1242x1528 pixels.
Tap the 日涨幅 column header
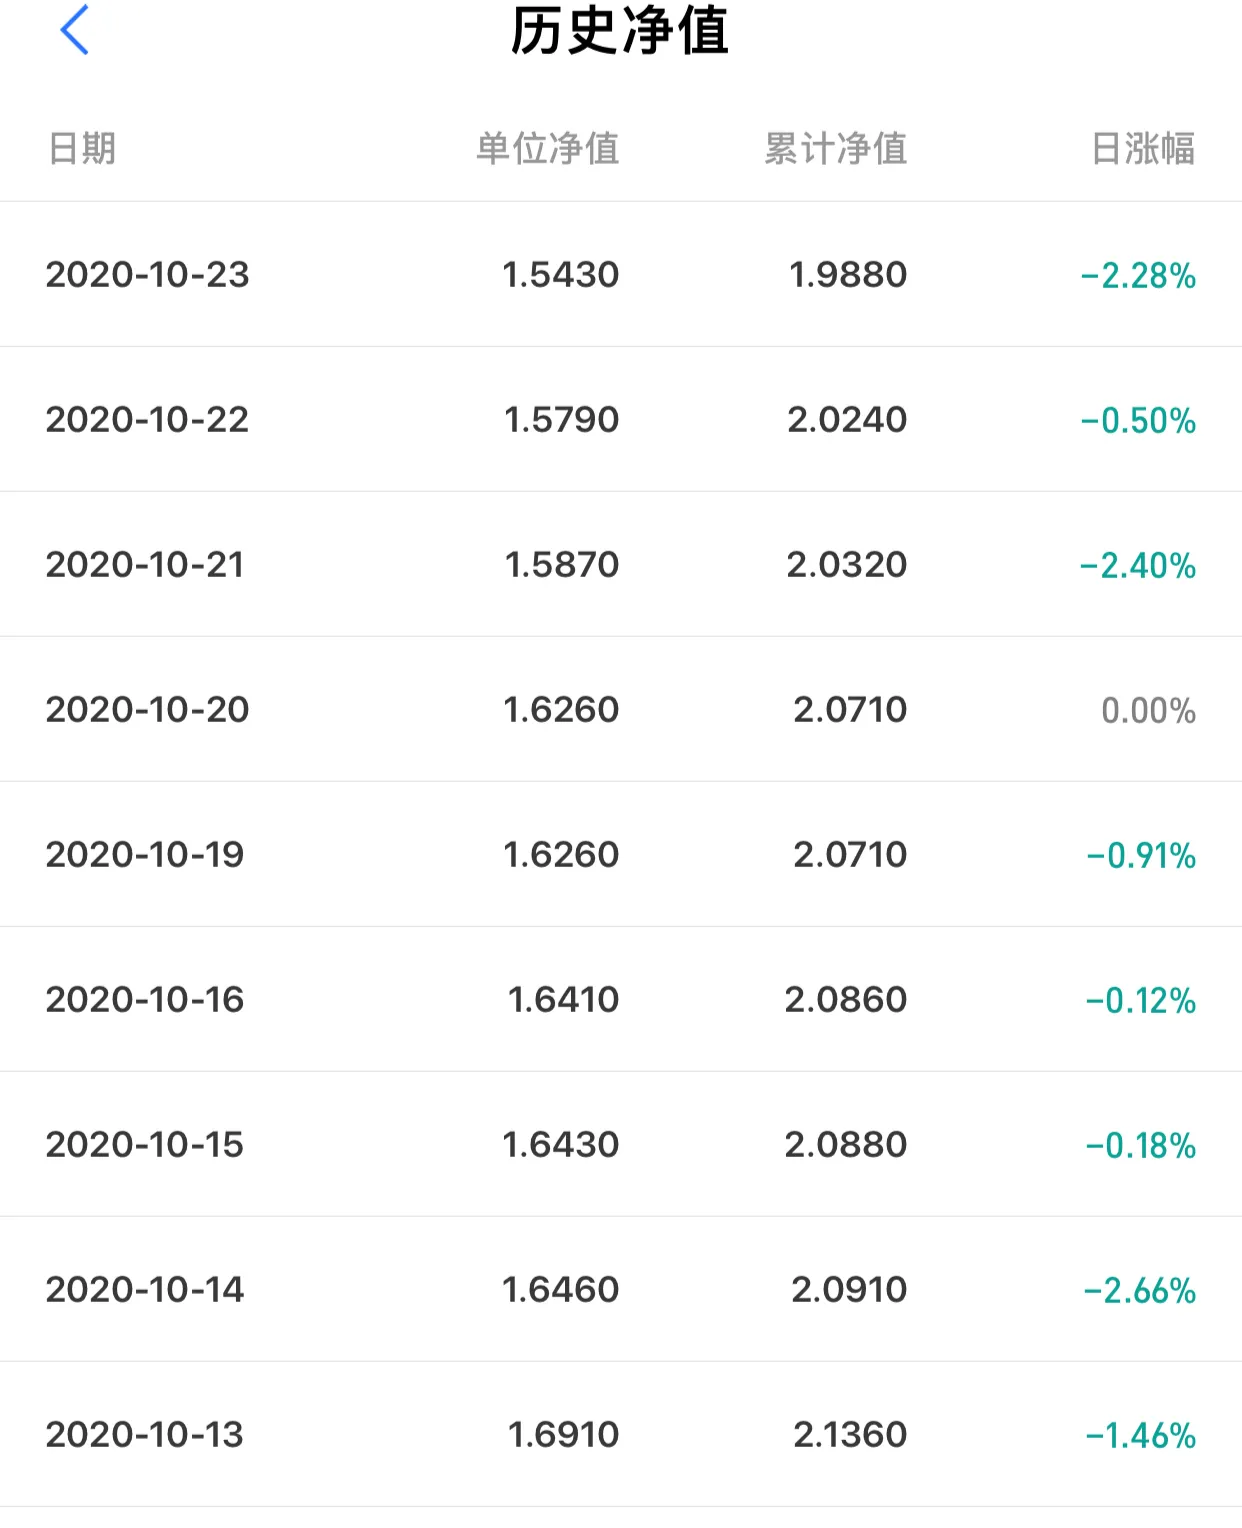(x=1143, y=149)
